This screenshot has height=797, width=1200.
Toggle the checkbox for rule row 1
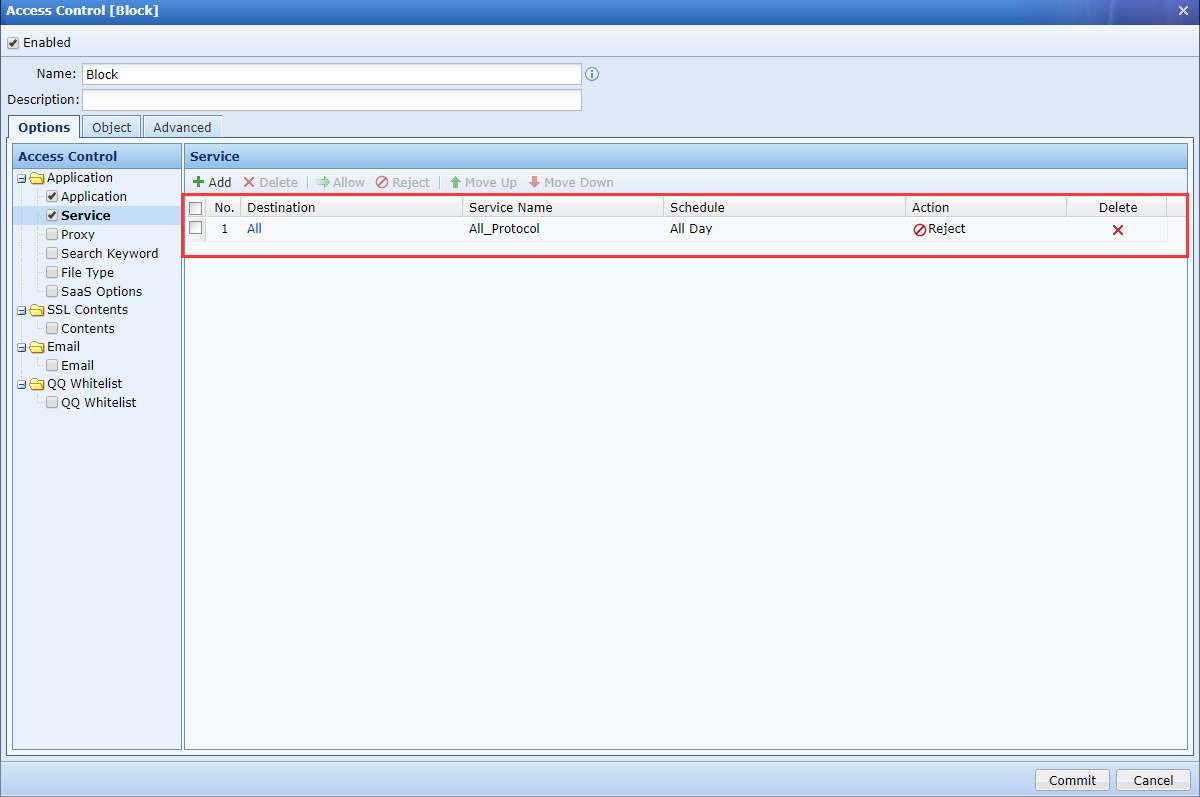[x=196, y=229]
